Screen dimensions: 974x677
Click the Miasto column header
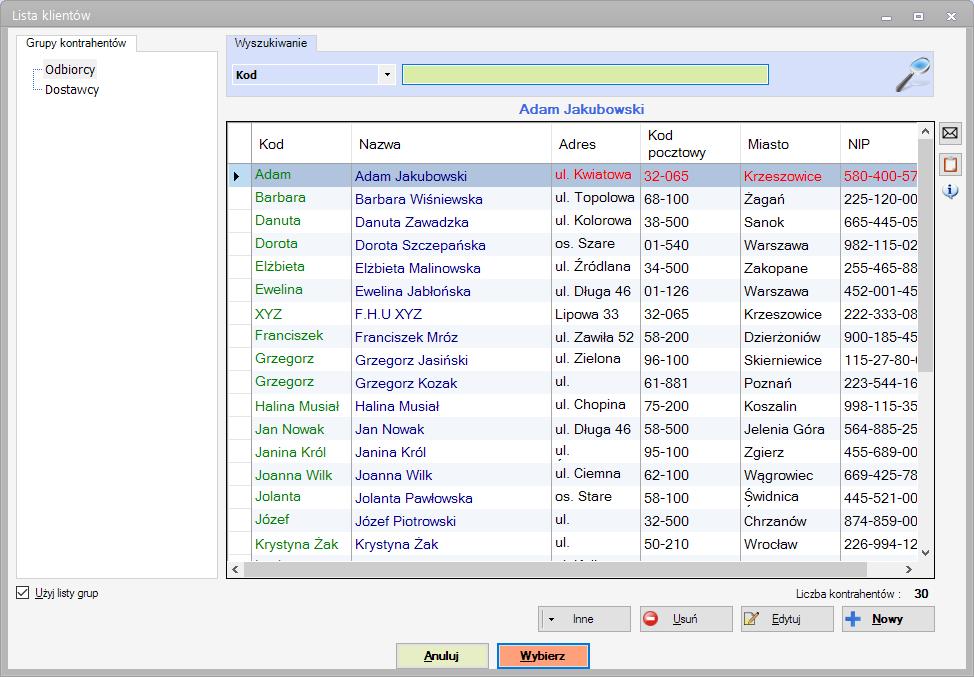(x=790, y=143)
